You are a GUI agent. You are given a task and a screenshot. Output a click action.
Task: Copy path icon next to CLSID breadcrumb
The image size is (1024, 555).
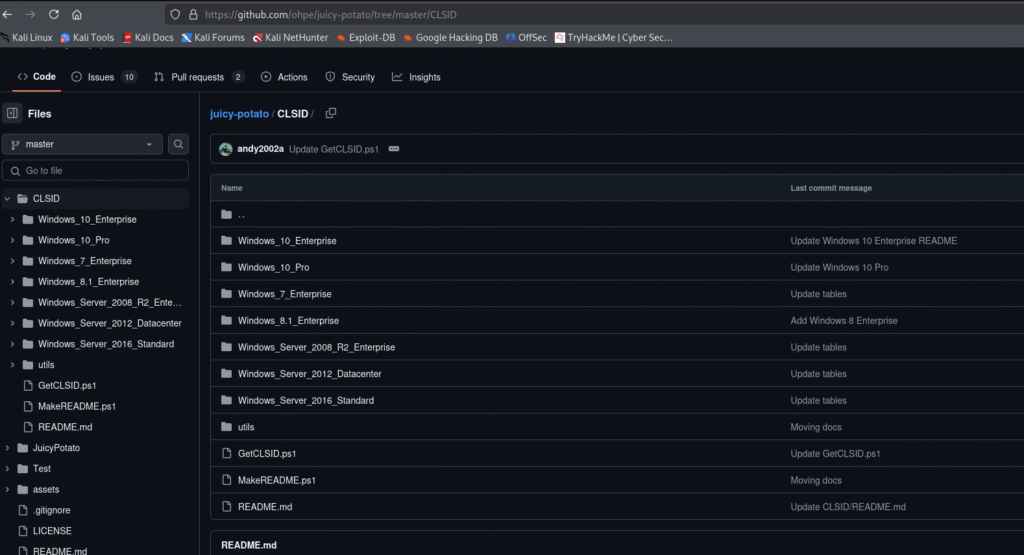click(x=331, y=114)
